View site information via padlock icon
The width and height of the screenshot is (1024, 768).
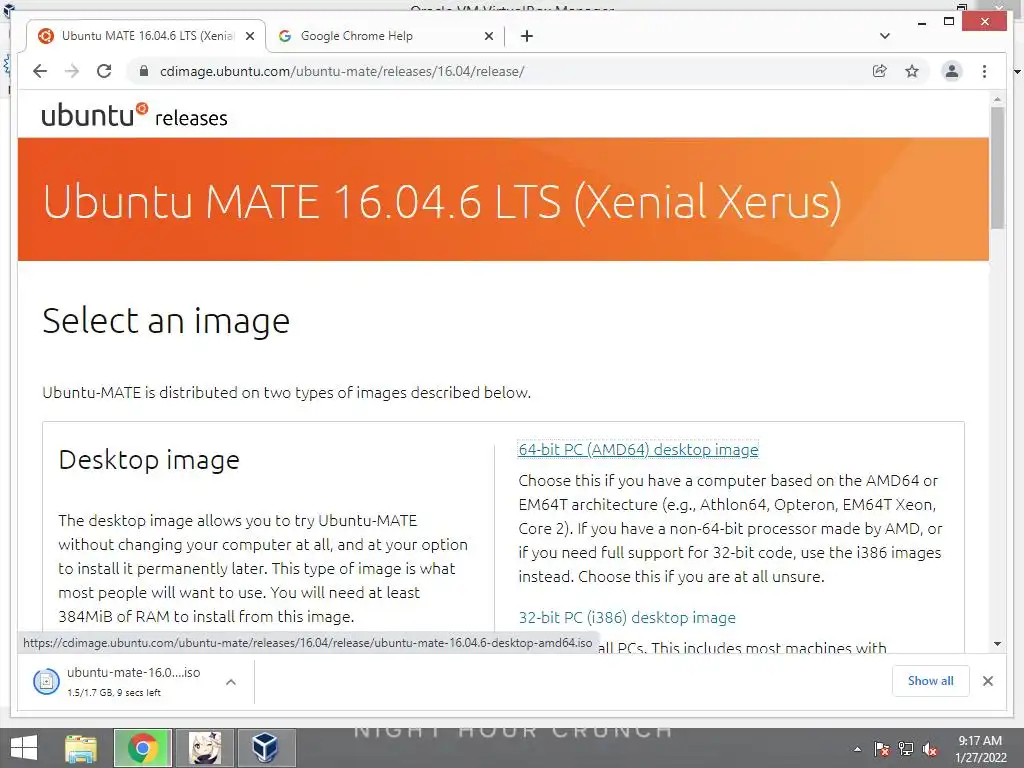tap(144, 71)
